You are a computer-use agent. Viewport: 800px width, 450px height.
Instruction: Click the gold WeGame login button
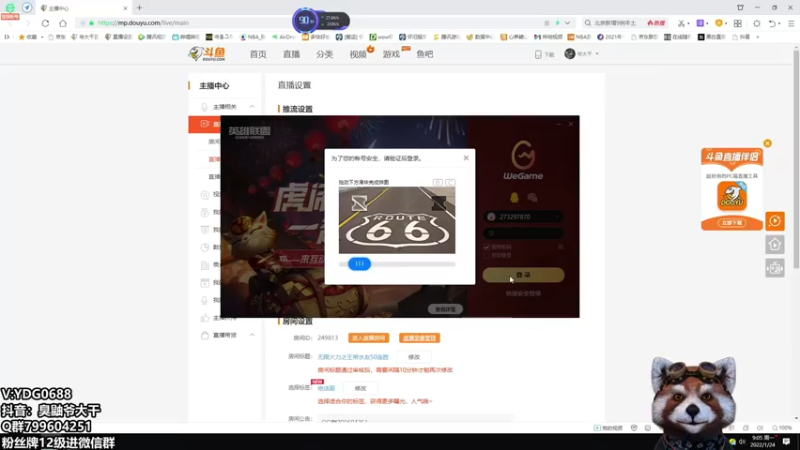[523, 275]
